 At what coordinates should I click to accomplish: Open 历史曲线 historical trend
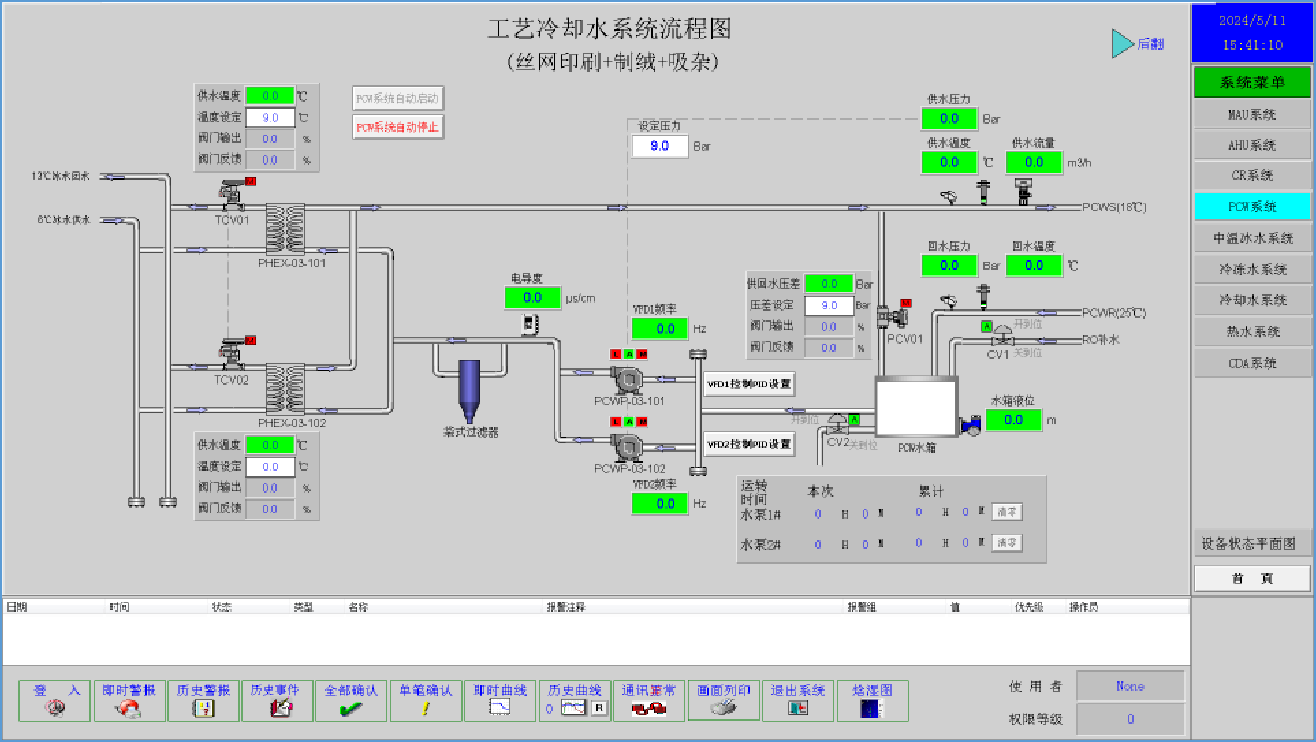(574, 701)
